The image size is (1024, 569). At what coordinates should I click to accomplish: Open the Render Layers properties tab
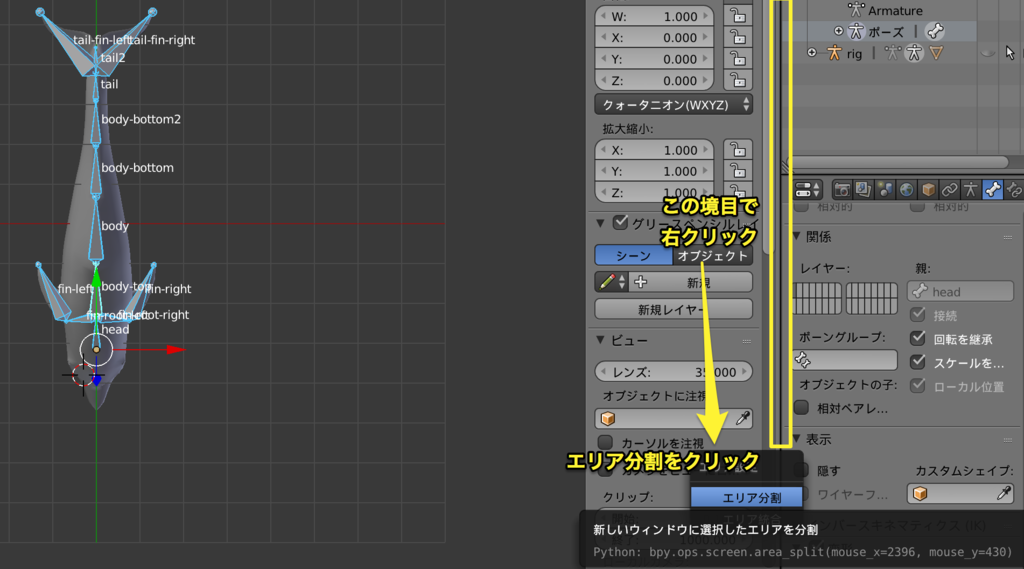pyautogui.click(x=863, y=190)
